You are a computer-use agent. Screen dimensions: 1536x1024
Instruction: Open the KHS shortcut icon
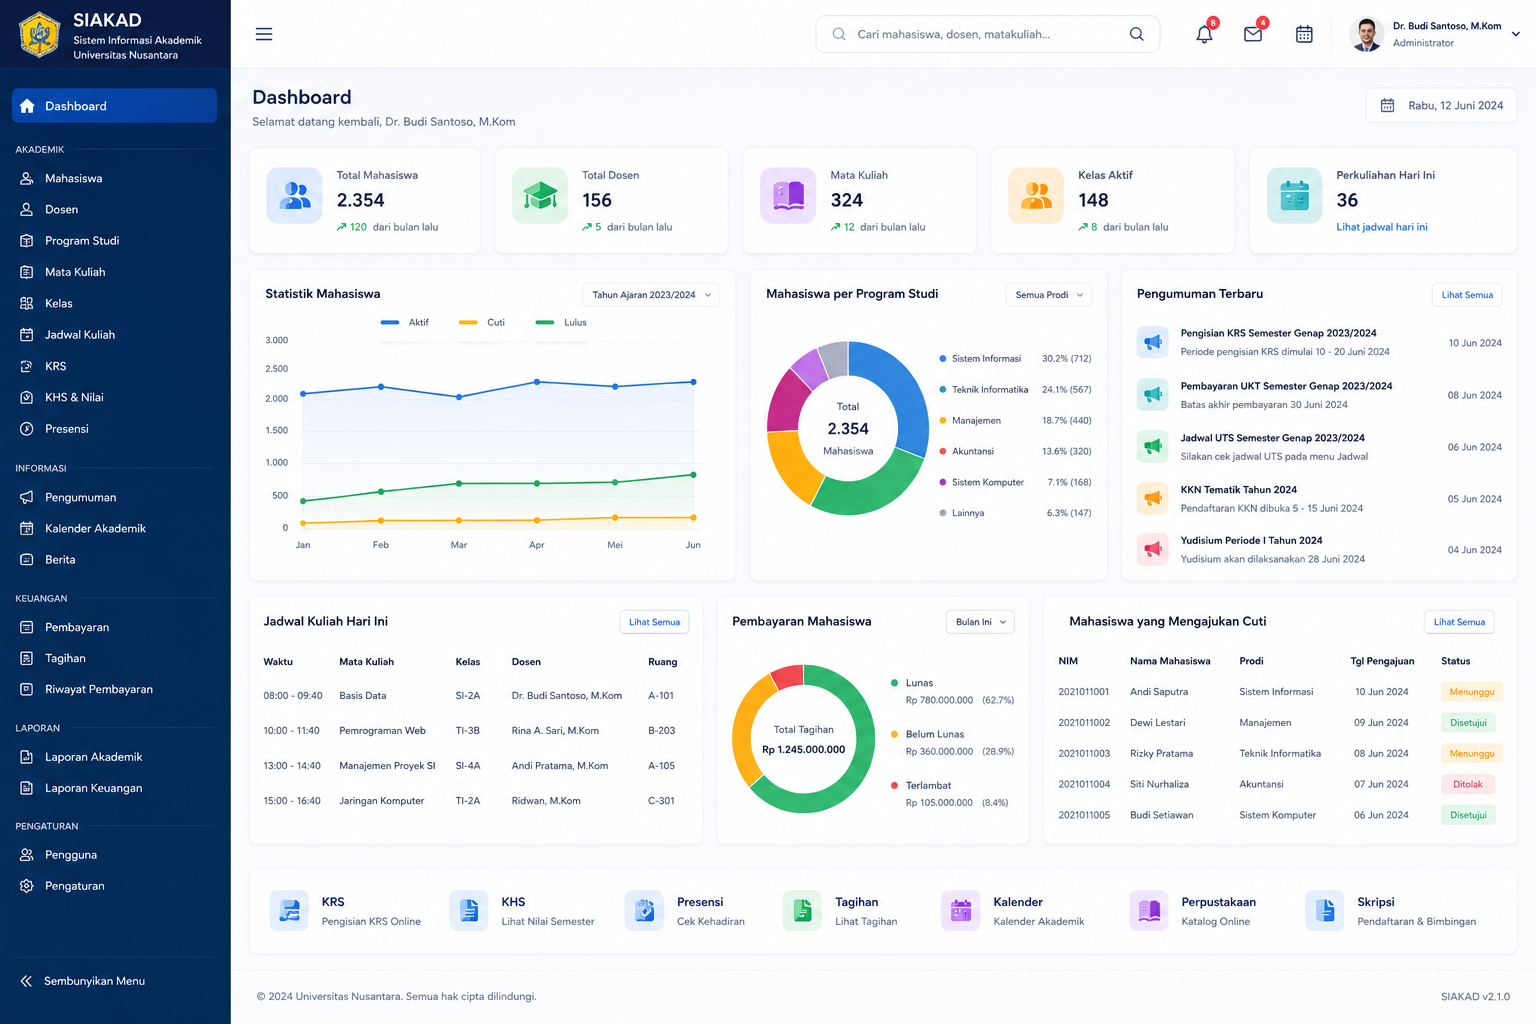(x=468, y=910)
